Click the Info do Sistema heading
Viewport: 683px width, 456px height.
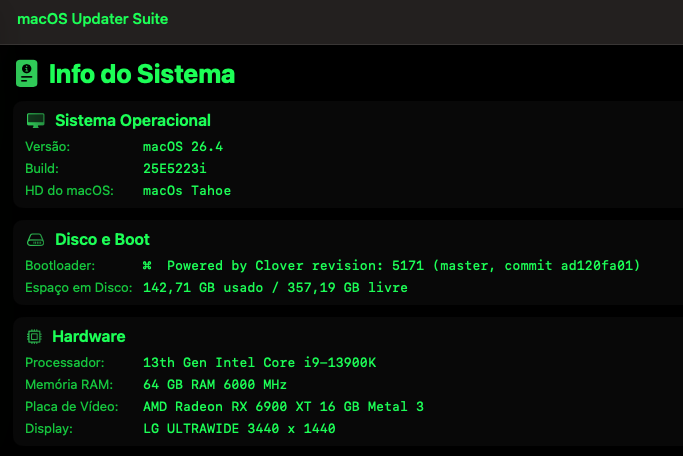142,74
